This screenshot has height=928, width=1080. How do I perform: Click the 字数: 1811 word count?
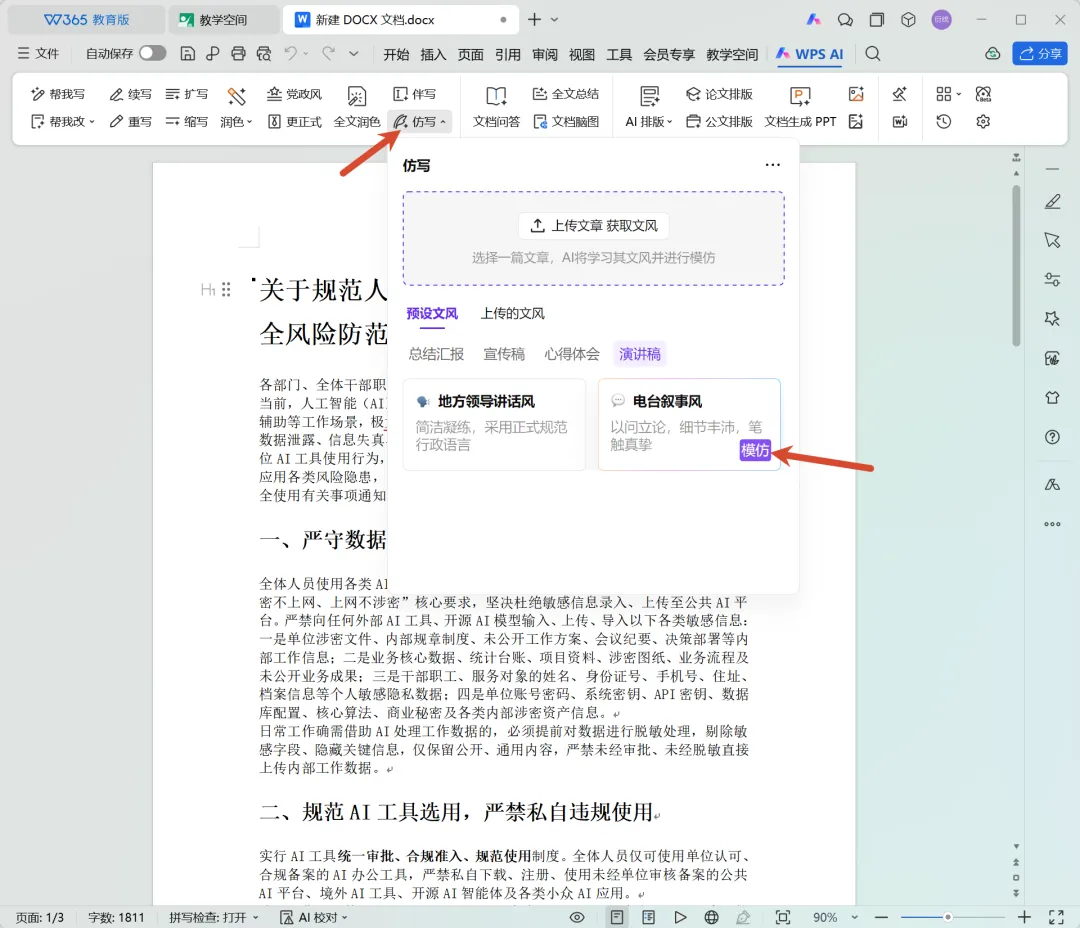[116, 918]
